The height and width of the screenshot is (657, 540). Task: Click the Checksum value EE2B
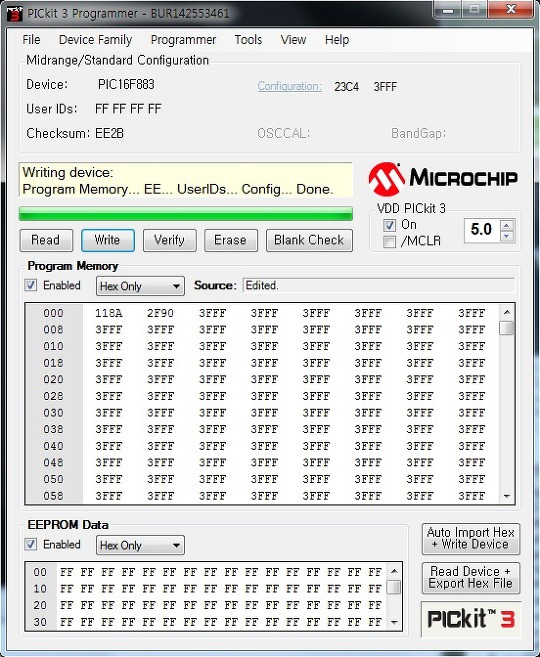(x=109, y=133)
